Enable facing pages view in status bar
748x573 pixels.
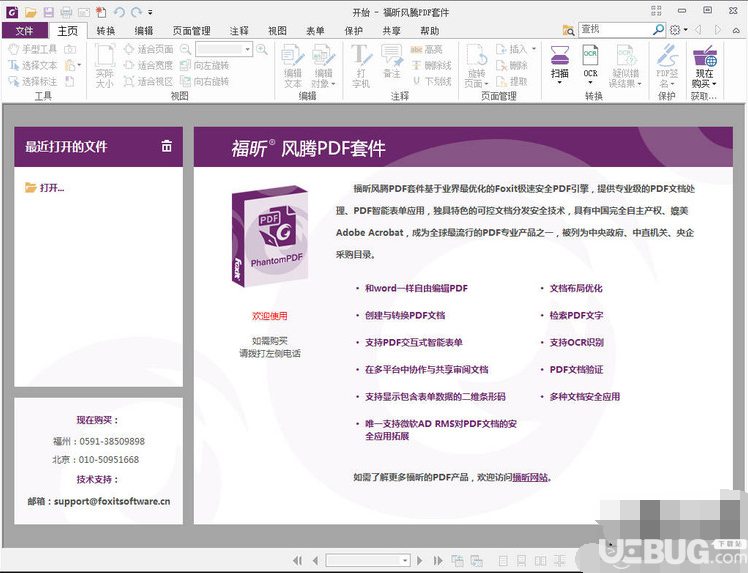540,561
